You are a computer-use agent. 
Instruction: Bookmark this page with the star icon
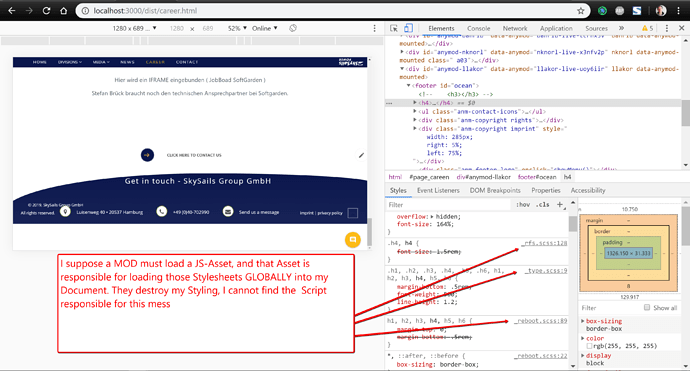tap(581, 11)
